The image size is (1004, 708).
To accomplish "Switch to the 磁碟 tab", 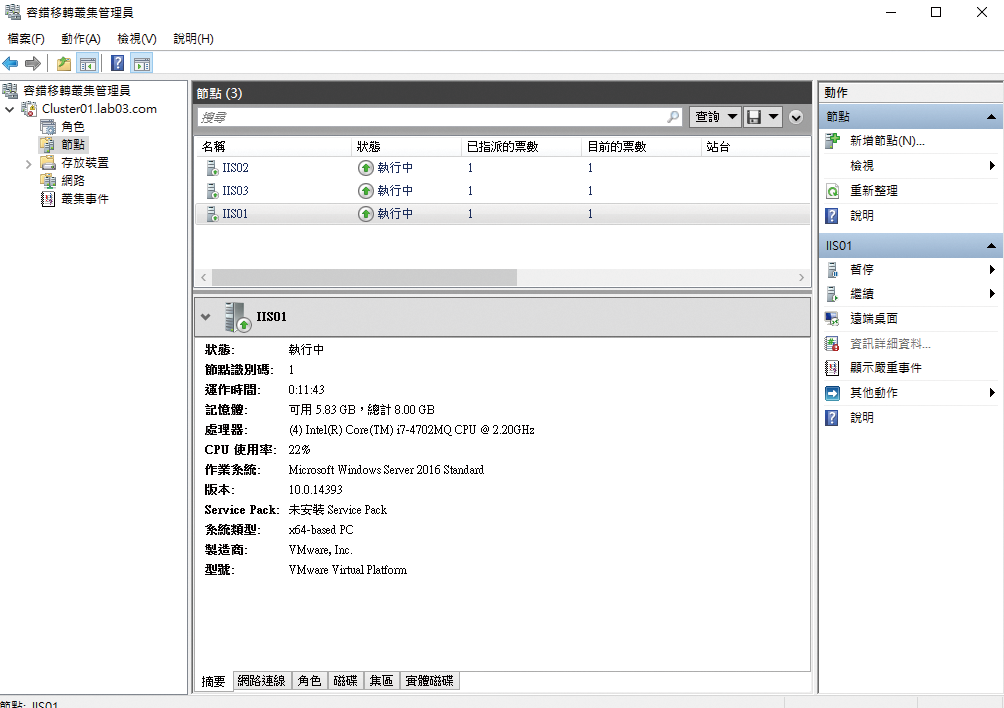I will click(345, 680).
